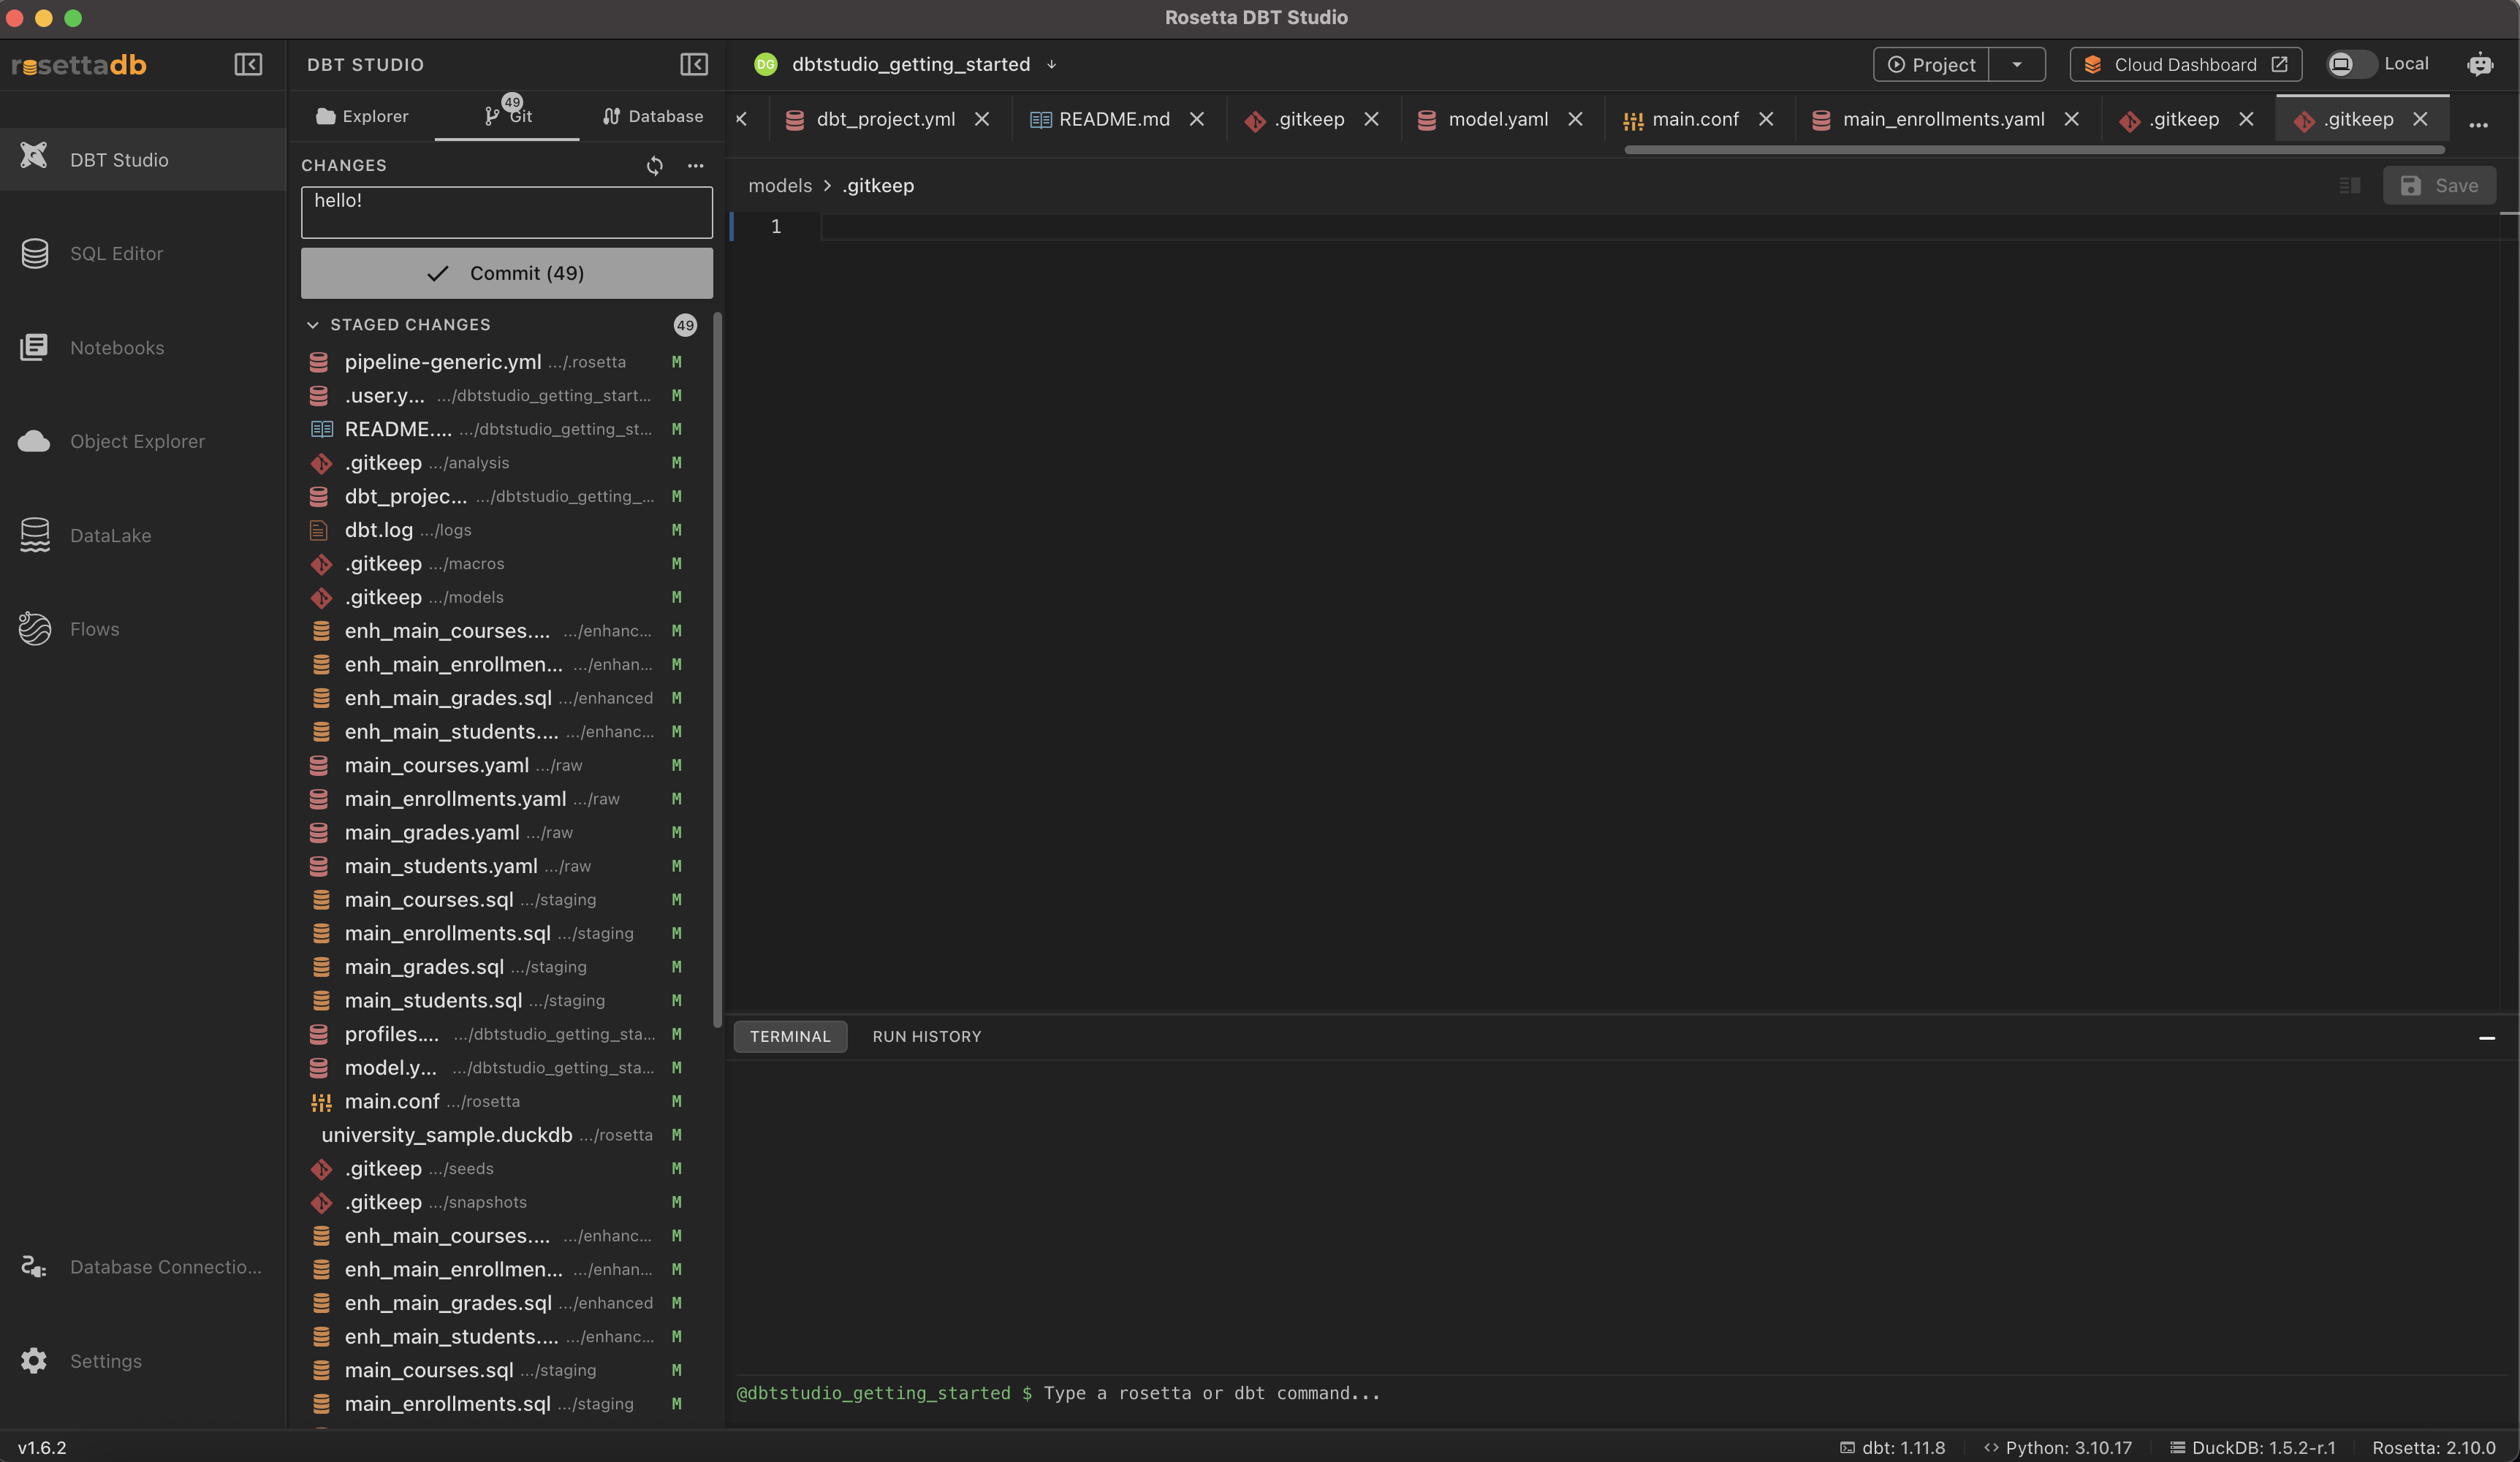The image size is (2520, 1462).
Task: Close the README.md tab
Action: [x=1196, y=119]
